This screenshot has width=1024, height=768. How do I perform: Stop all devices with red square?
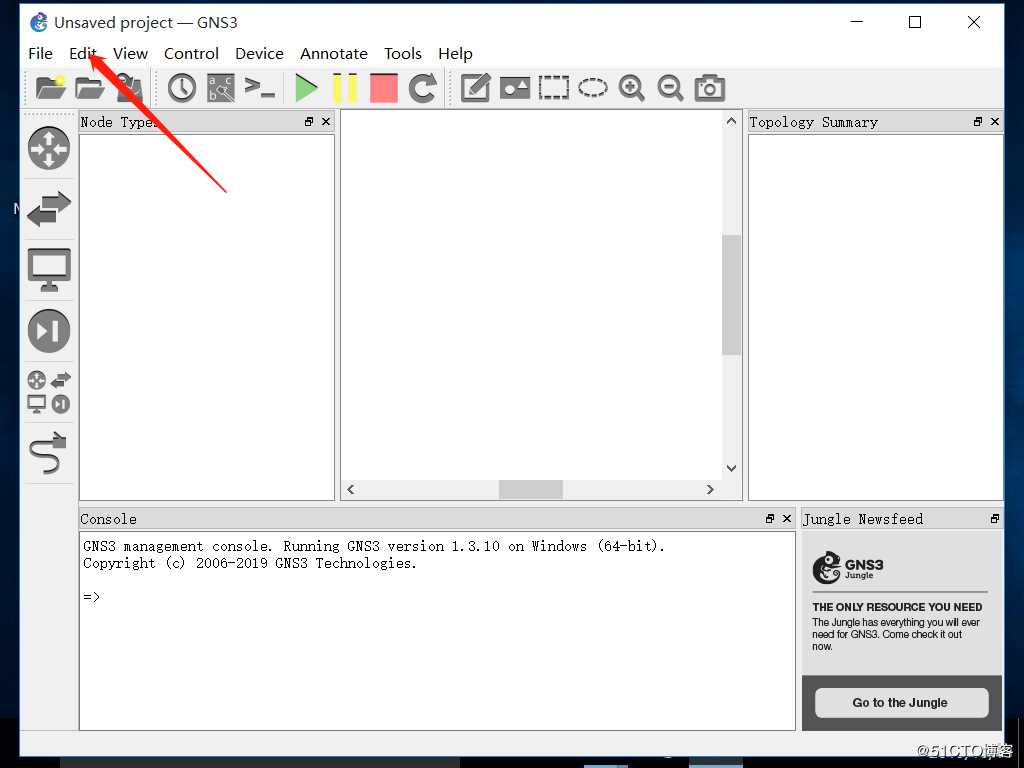point(384,88)
